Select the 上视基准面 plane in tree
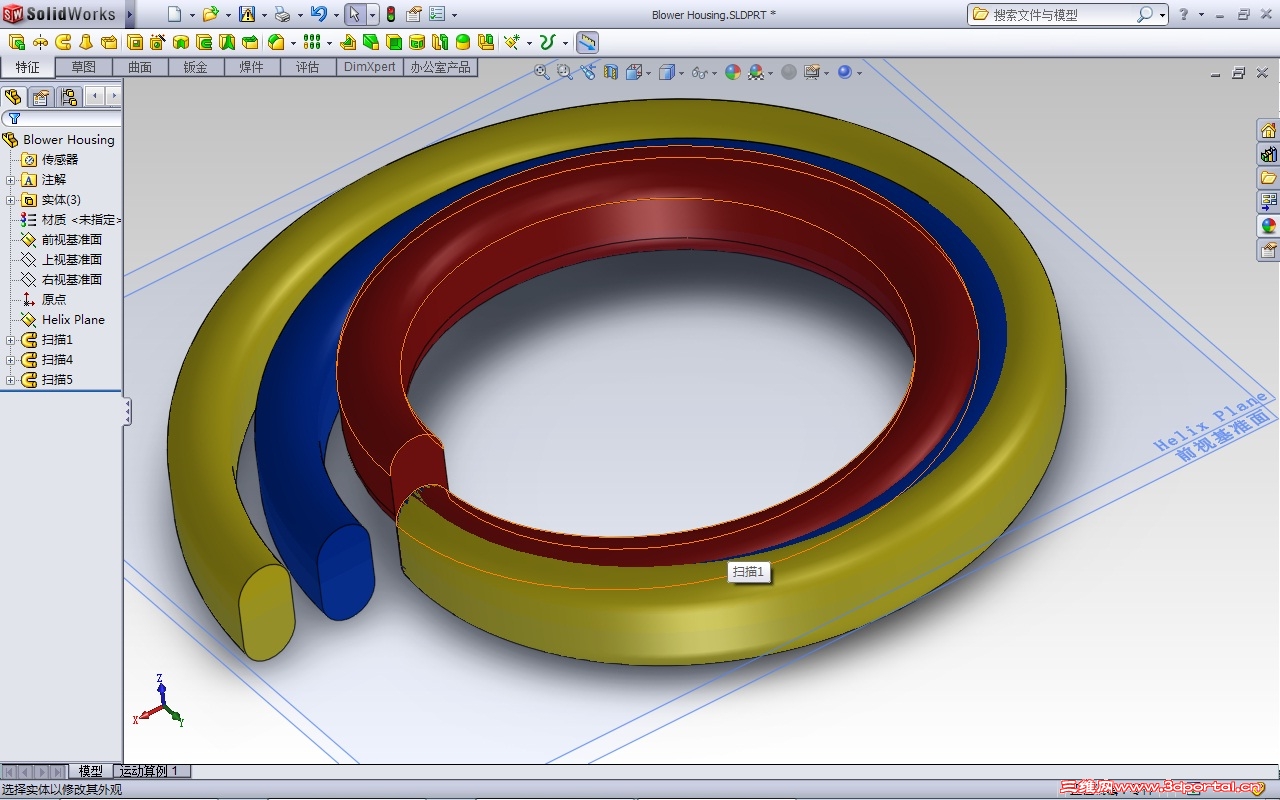This screenshot has height=800, width=1280. tap(62, 260)
